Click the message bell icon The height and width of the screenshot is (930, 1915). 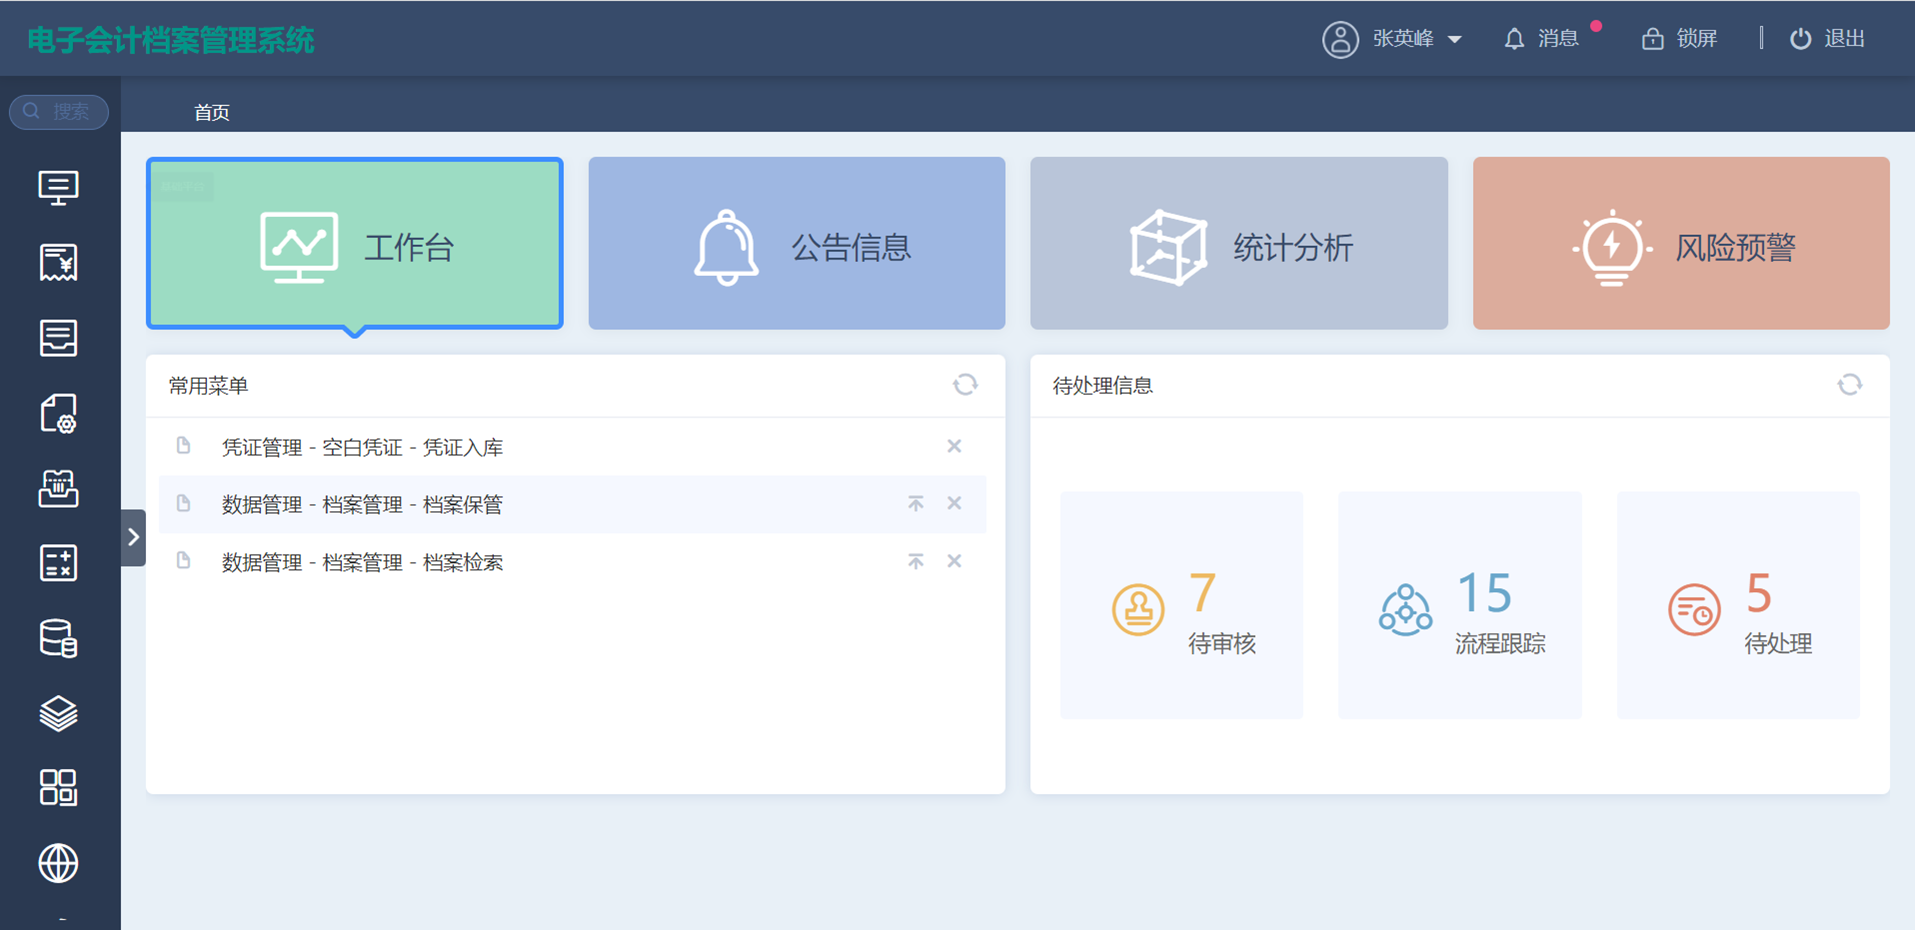1514,39
